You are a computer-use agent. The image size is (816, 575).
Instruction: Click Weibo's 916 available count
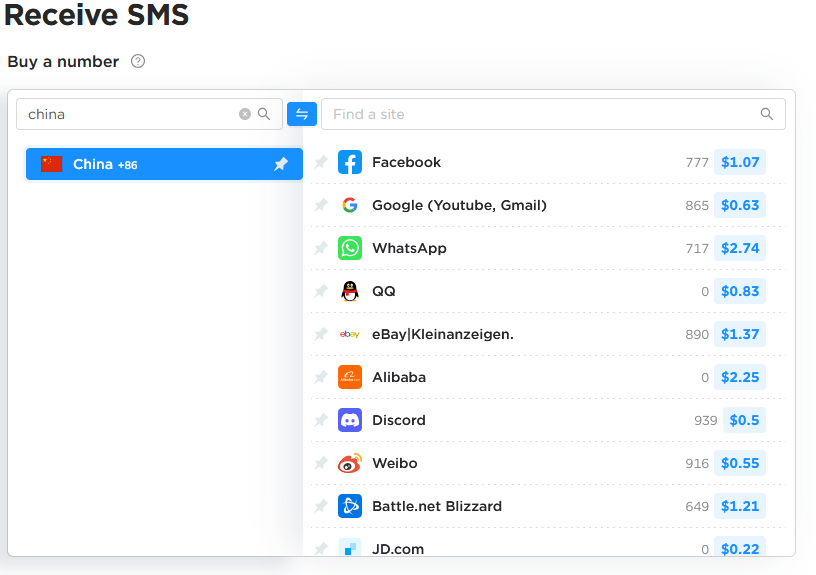click(697, 464)
